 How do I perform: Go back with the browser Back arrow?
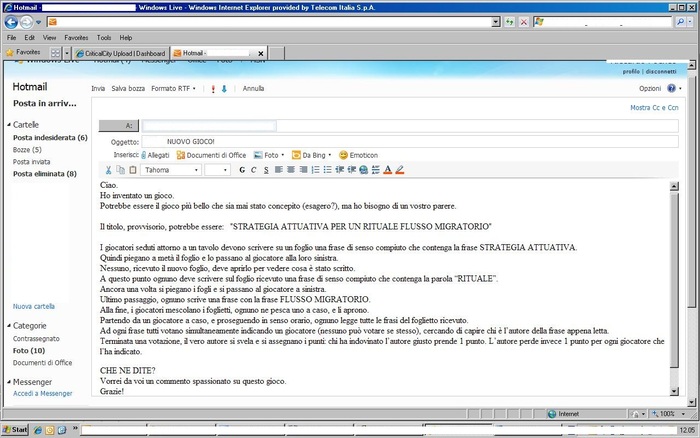coord(12,22)
